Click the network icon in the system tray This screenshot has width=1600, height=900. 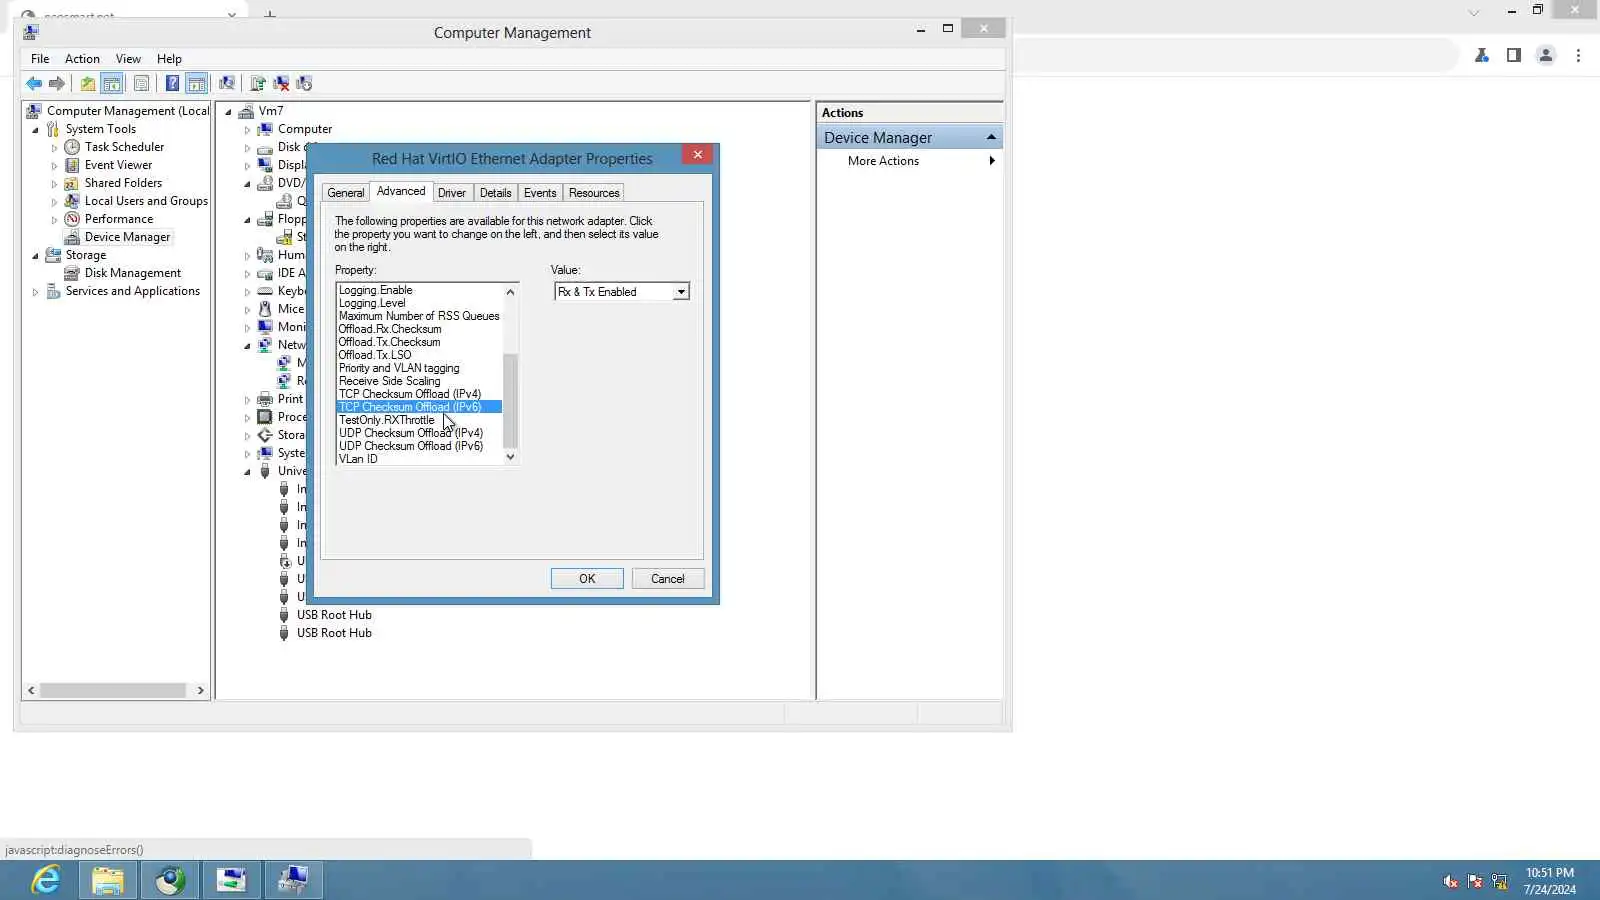(x=1499, y=881)
